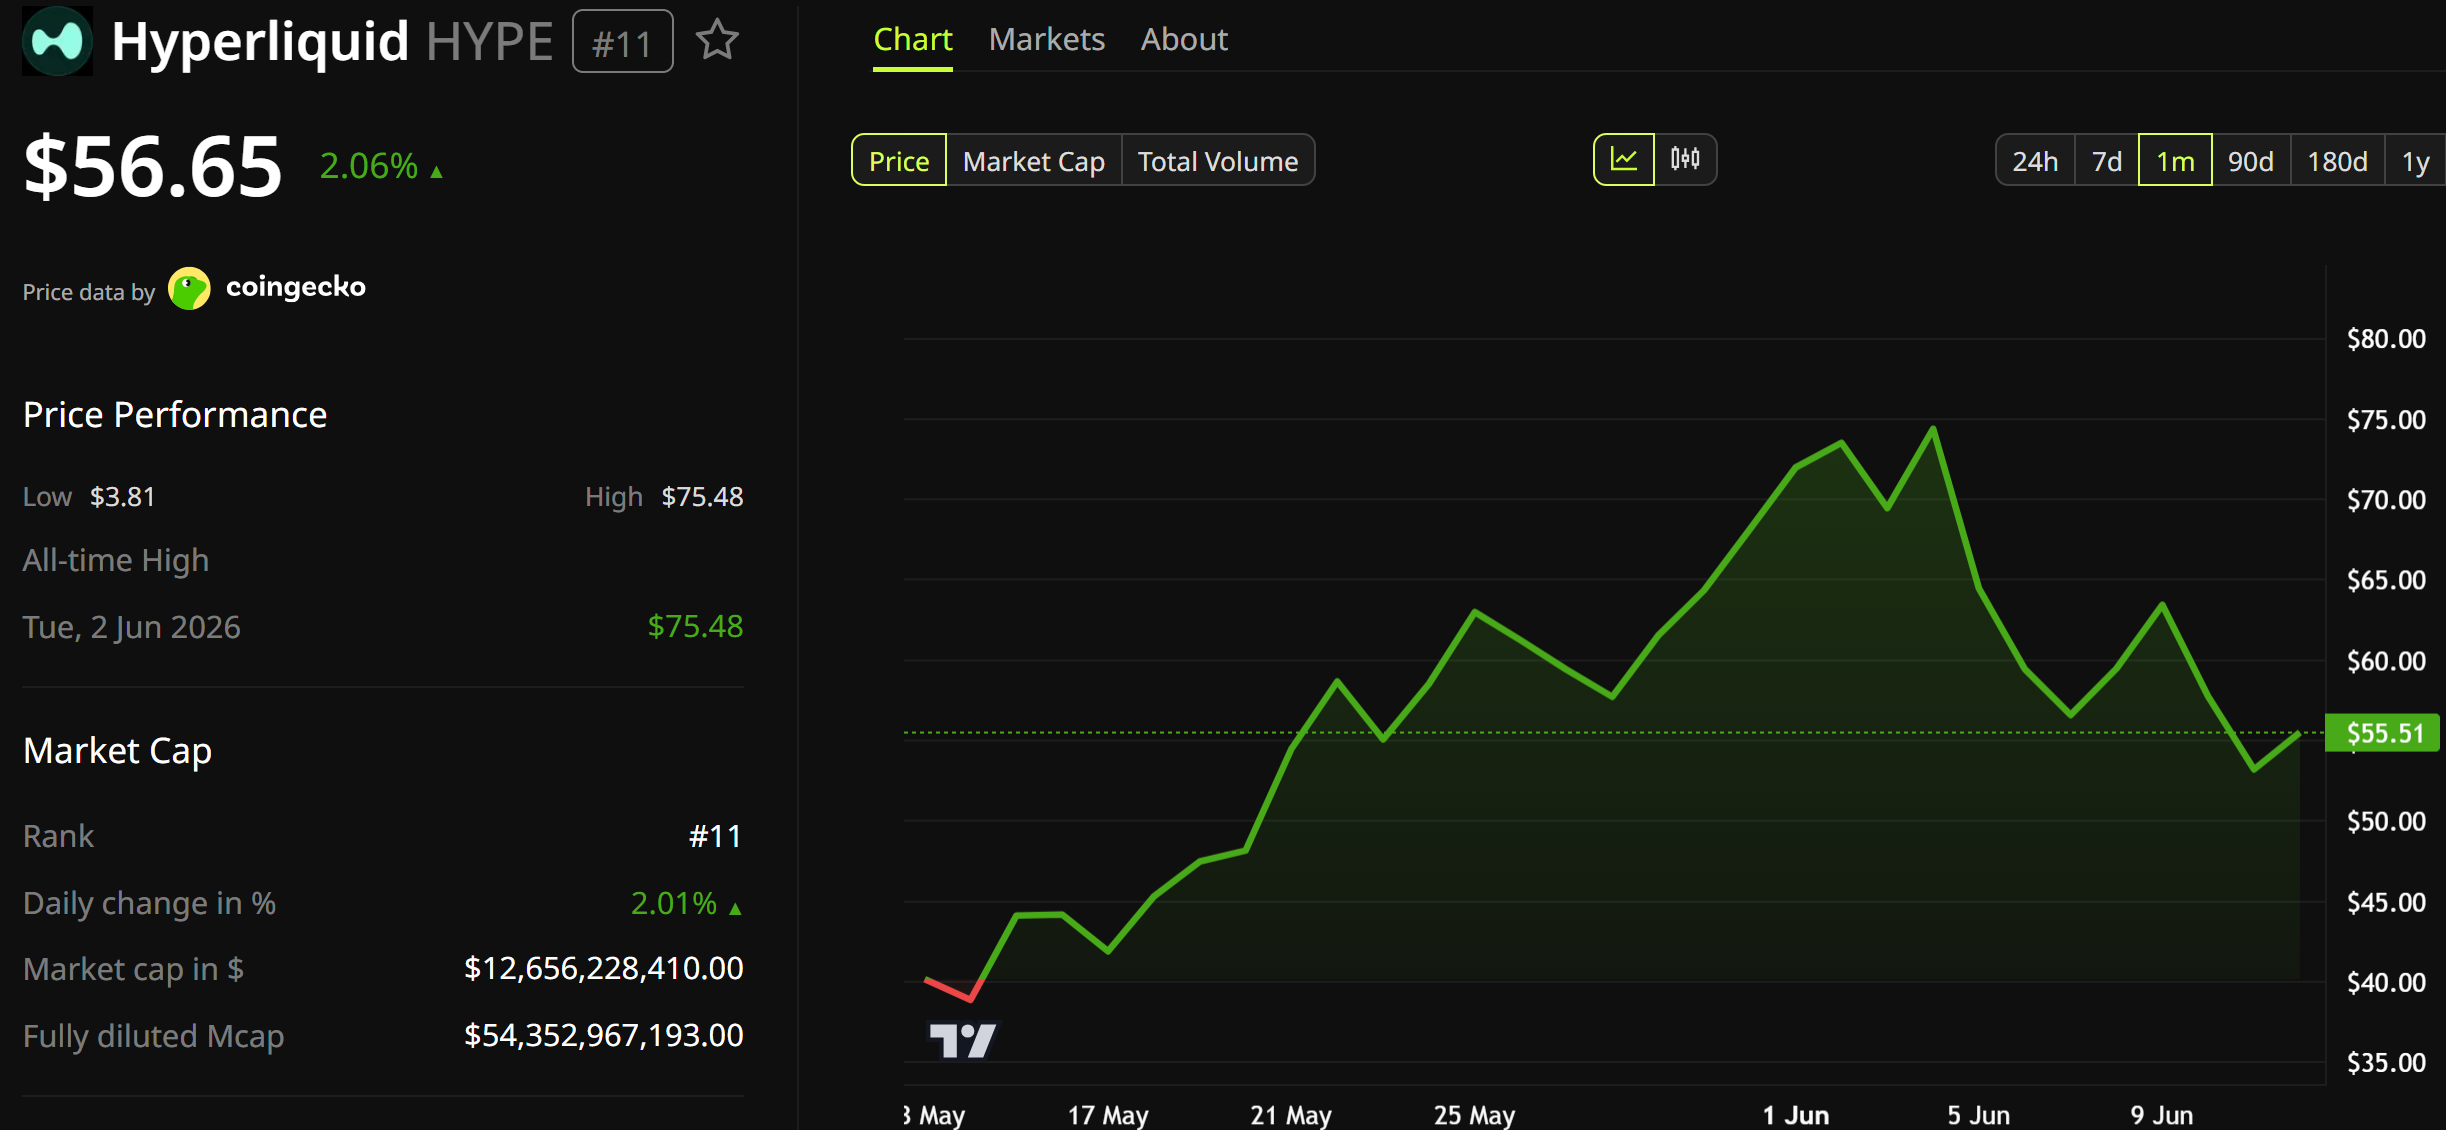2446x1130 pixels.
Task: Click the Tue, 2 Jun 2026 date
Action: click(x=132, y=627)
